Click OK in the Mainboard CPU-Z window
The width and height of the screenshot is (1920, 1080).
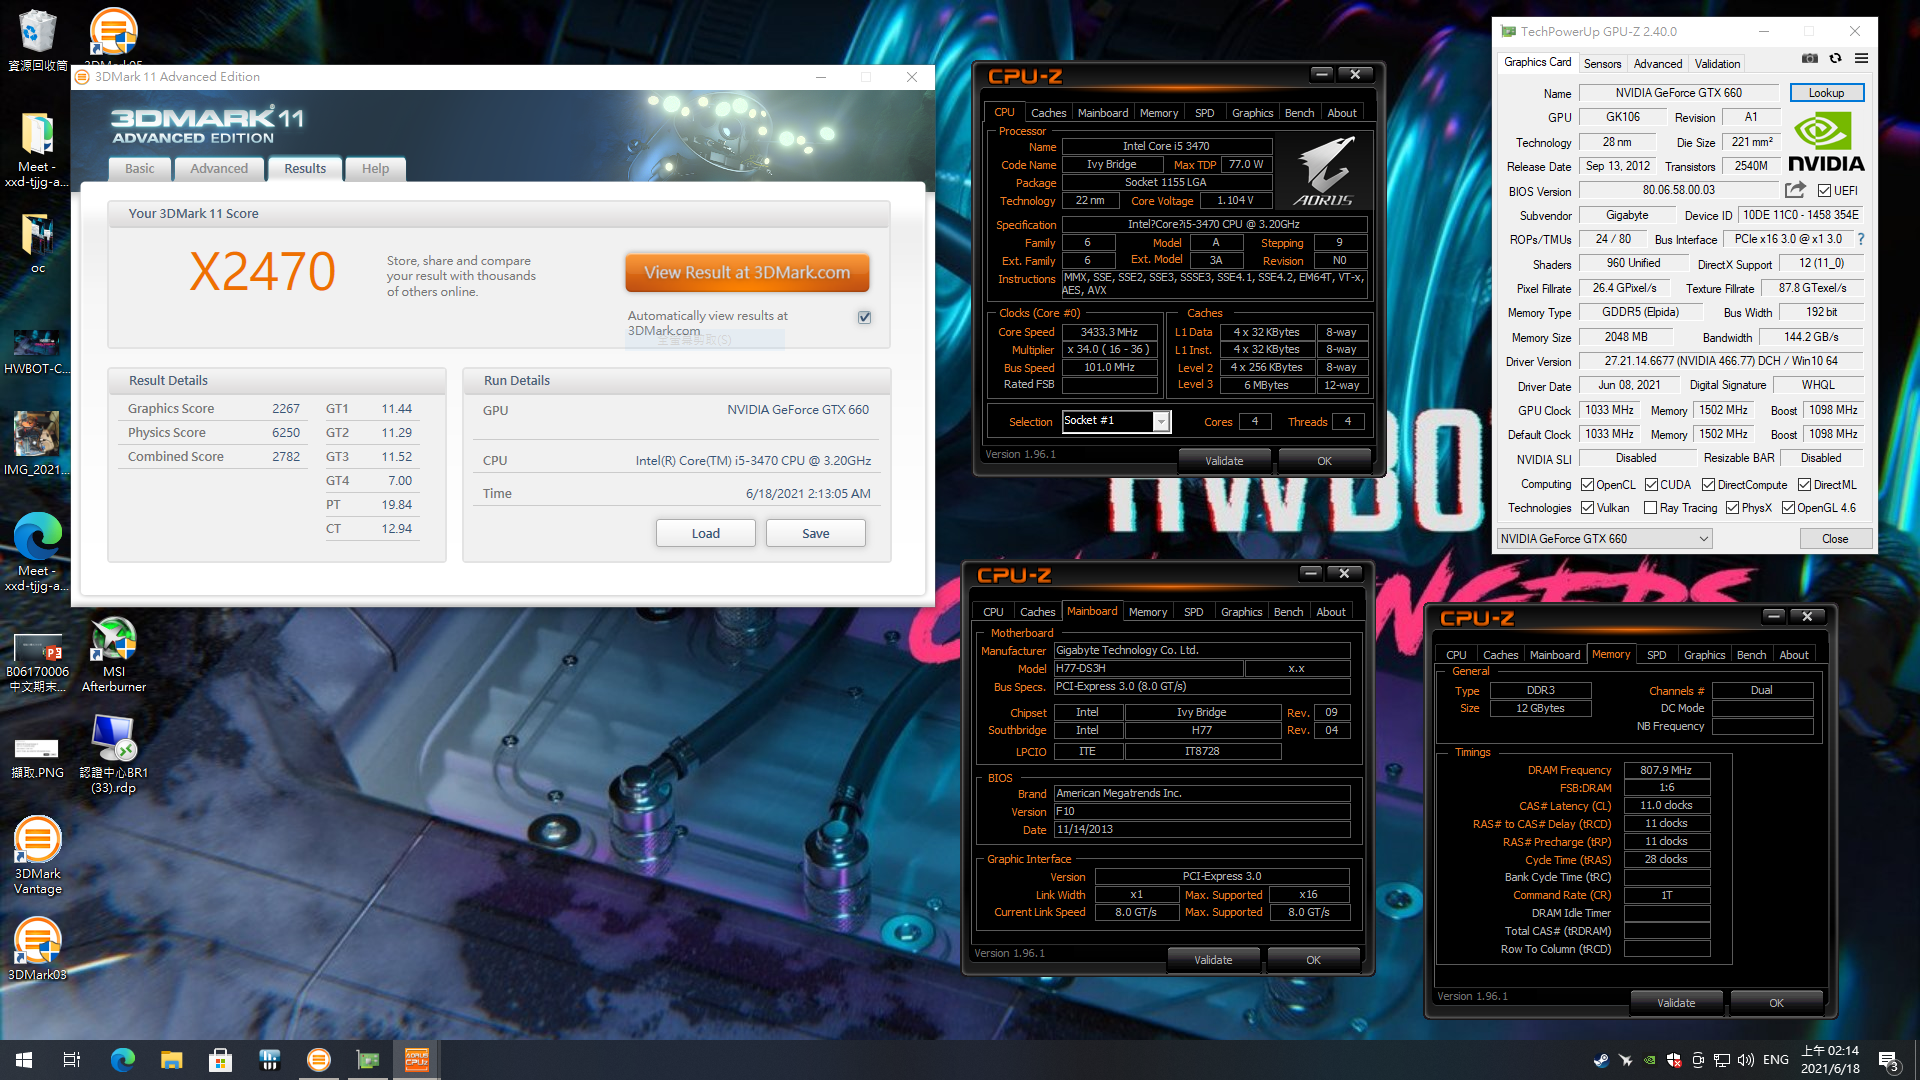pyautogui.click(x=1313, y=960)
